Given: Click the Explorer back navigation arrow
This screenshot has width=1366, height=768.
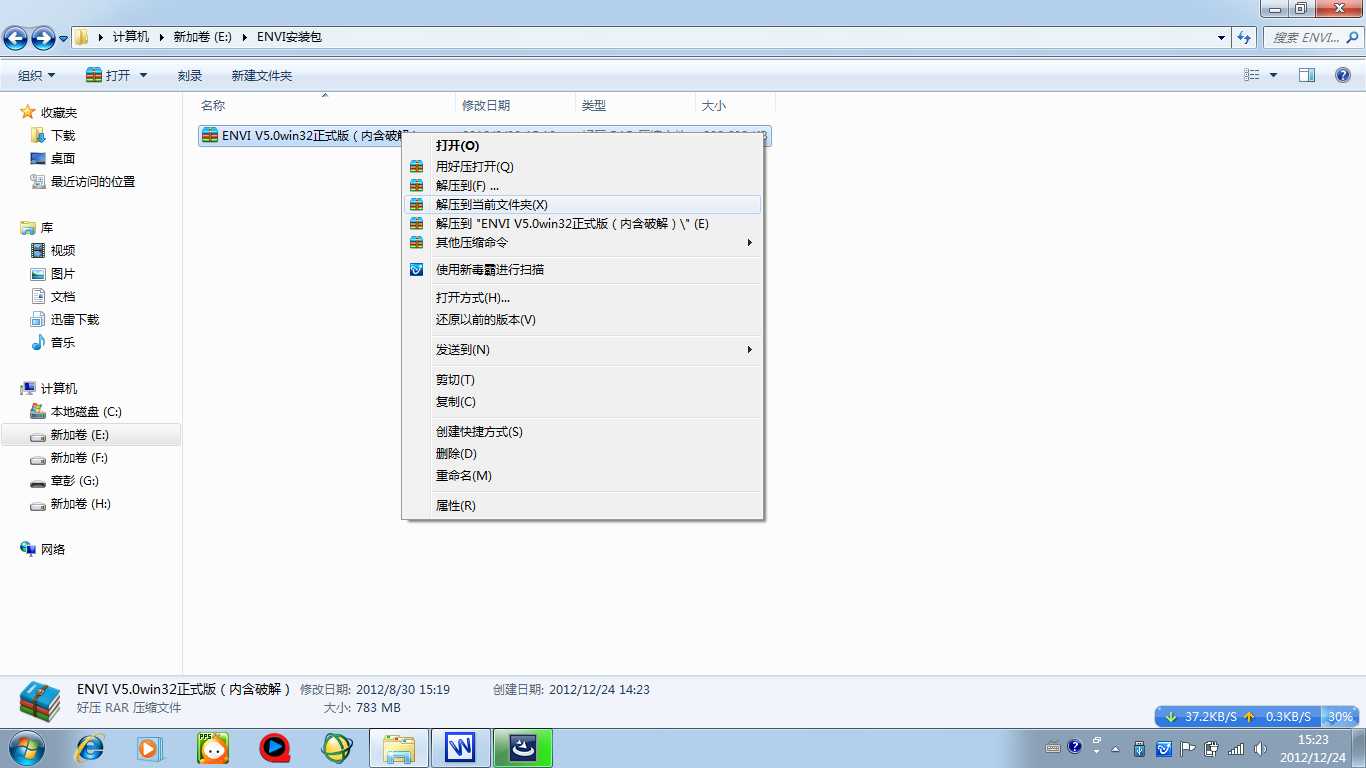Looking at the screenshot, I should (15, 38).
